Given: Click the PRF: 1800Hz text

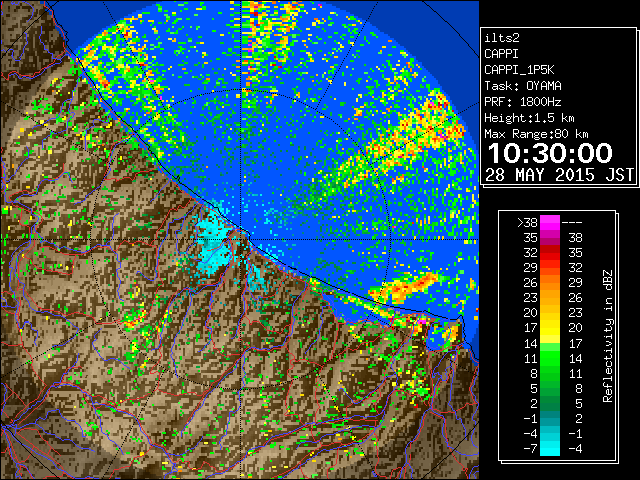Looking at the screenshot, I should click(x=523, y=102).
